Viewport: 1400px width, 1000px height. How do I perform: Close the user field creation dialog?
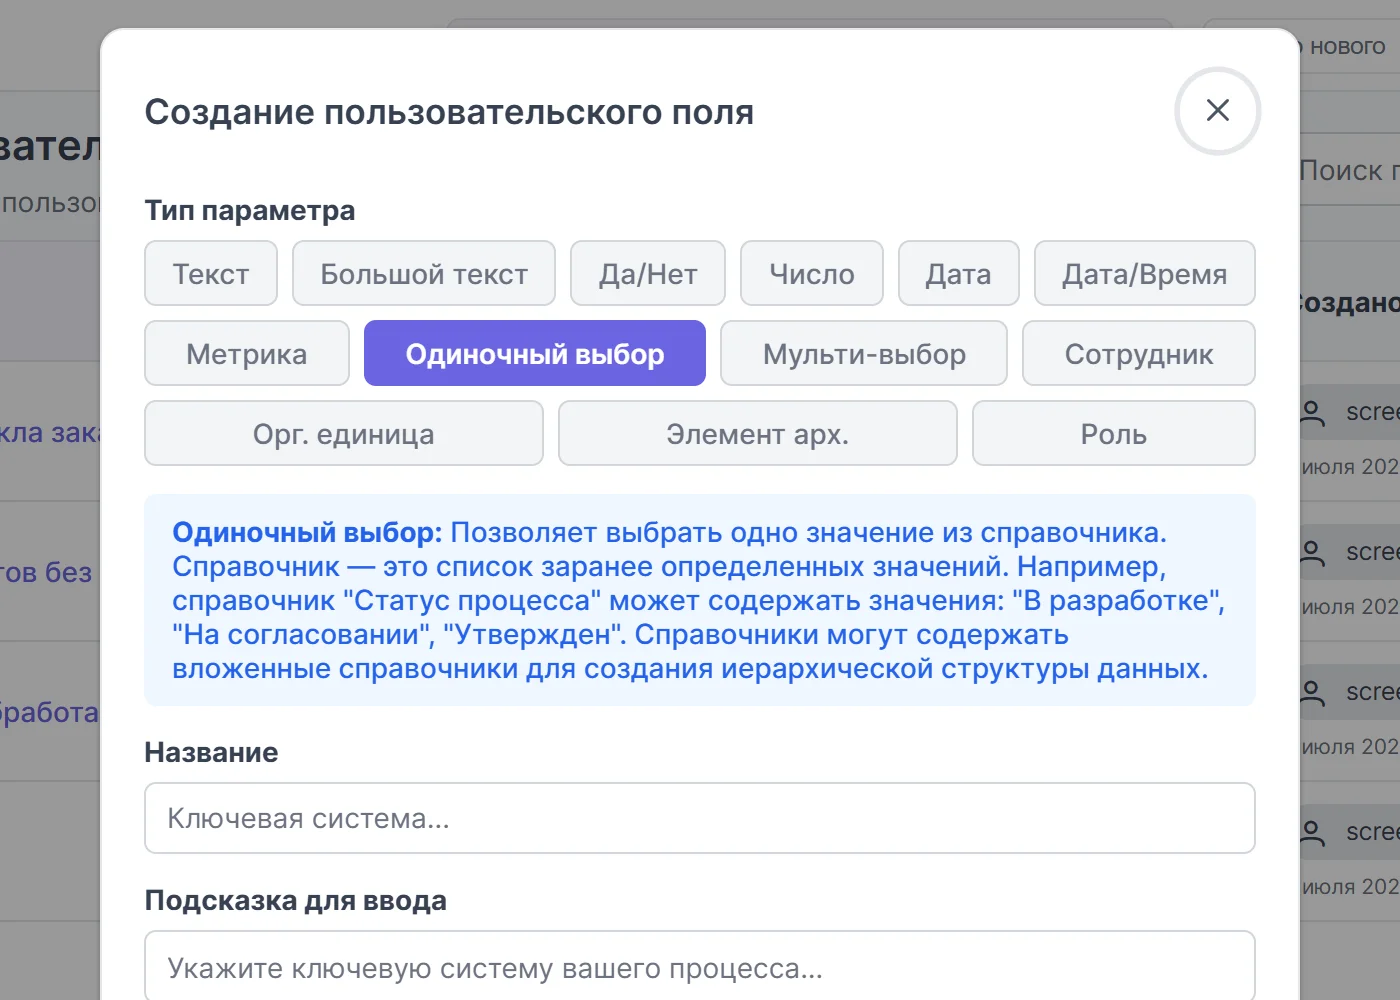1217,111
